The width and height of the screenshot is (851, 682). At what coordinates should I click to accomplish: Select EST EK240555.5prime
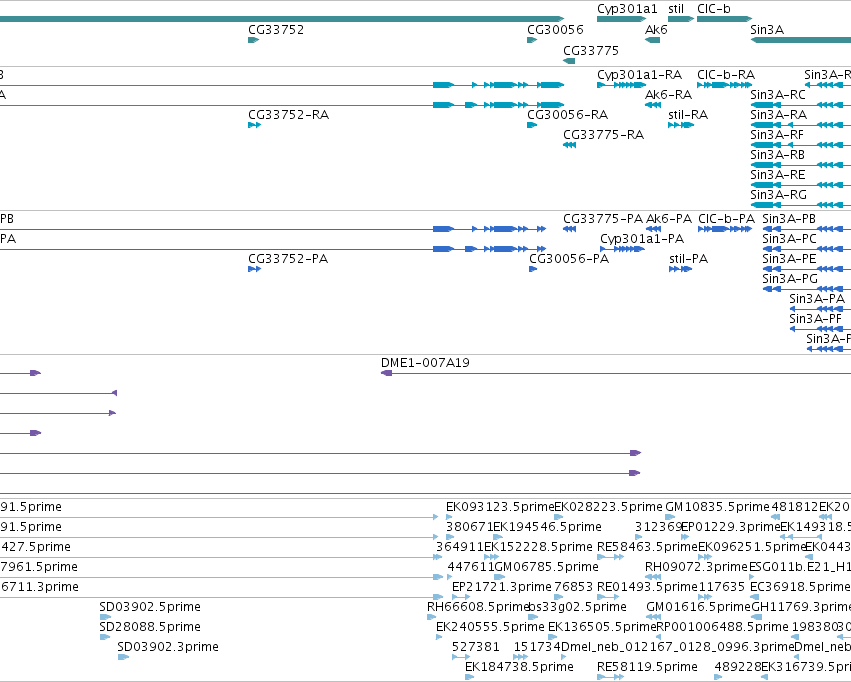click(439, 637)
